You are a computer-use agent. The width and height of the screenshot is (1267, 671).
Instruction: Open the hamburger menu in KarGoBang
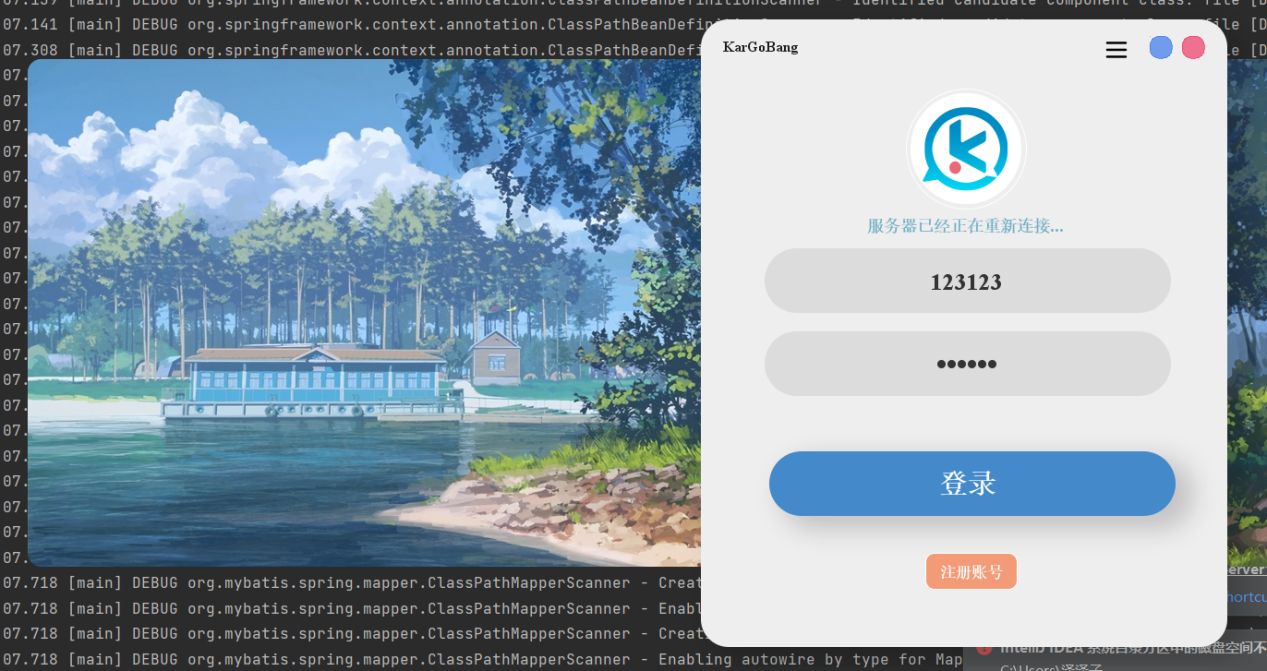click(1116, 49)
